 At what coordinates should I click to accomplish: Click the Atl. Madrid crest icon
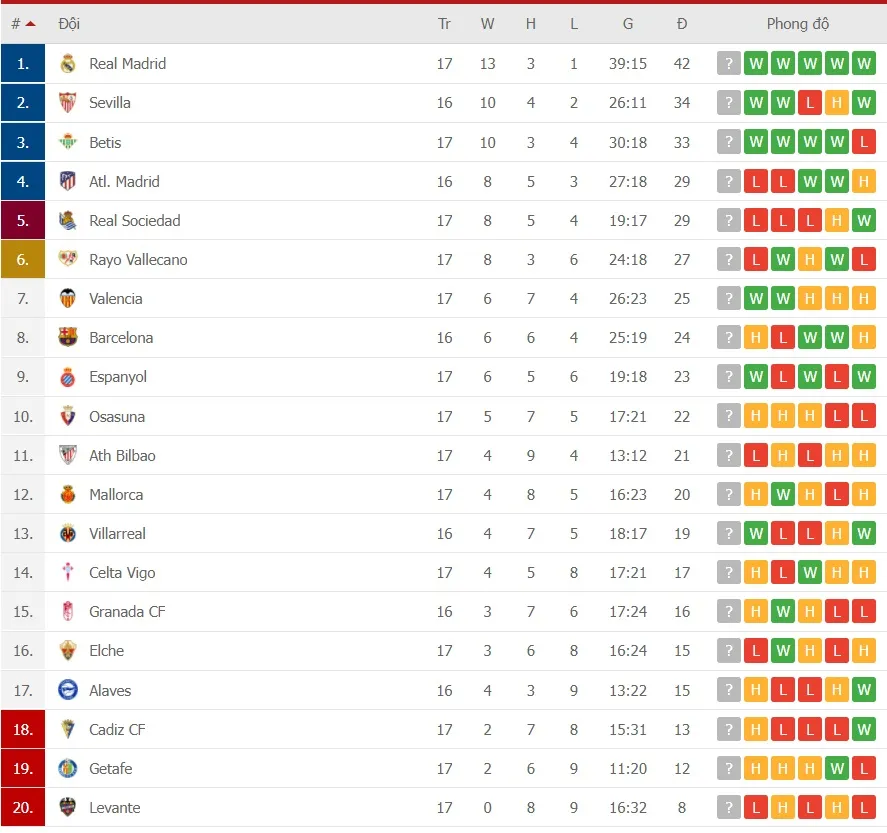[x=68, y=181]
